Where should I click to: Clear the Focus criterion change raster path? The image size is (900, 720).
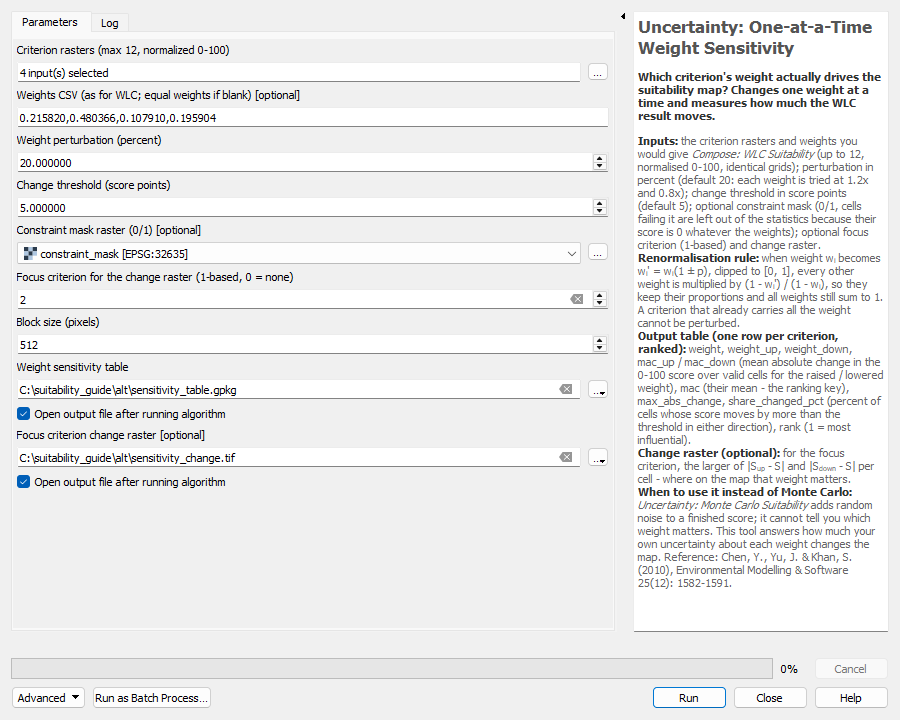pos(566,457)
